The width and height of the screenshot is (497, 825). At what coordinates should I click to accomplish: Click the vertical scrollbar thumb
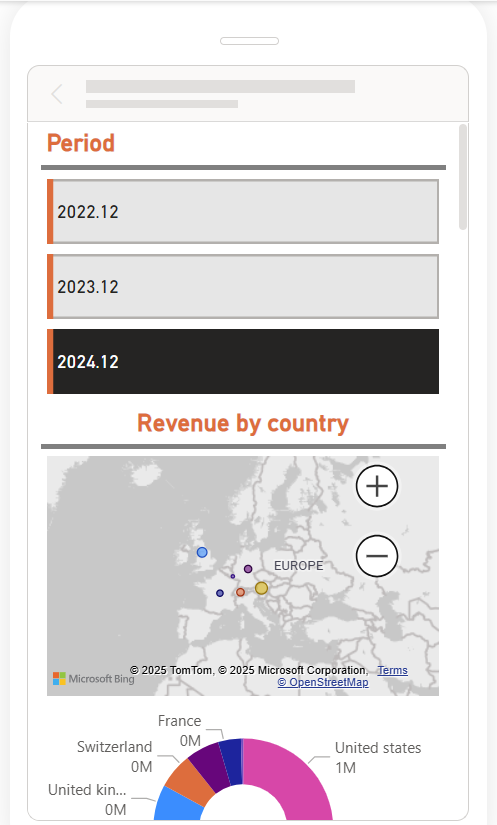463,177
